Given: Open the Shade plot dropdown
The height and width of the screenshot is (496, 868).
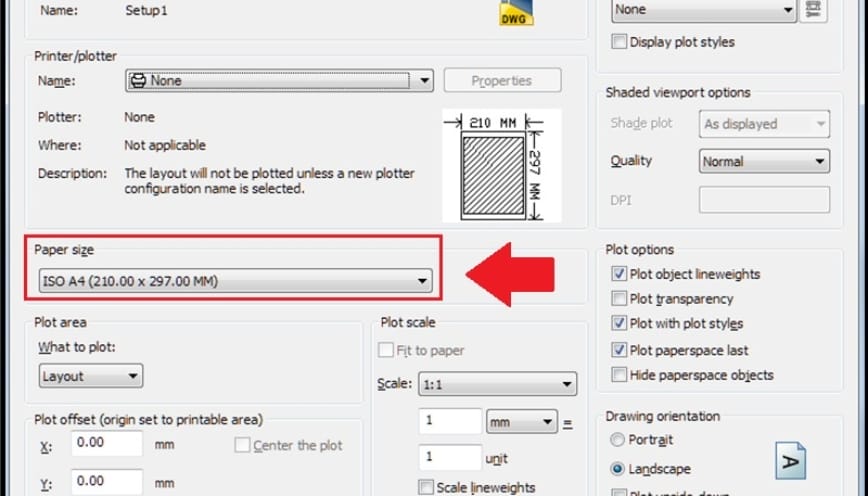Looking at the screenshot, I should 764,124.
